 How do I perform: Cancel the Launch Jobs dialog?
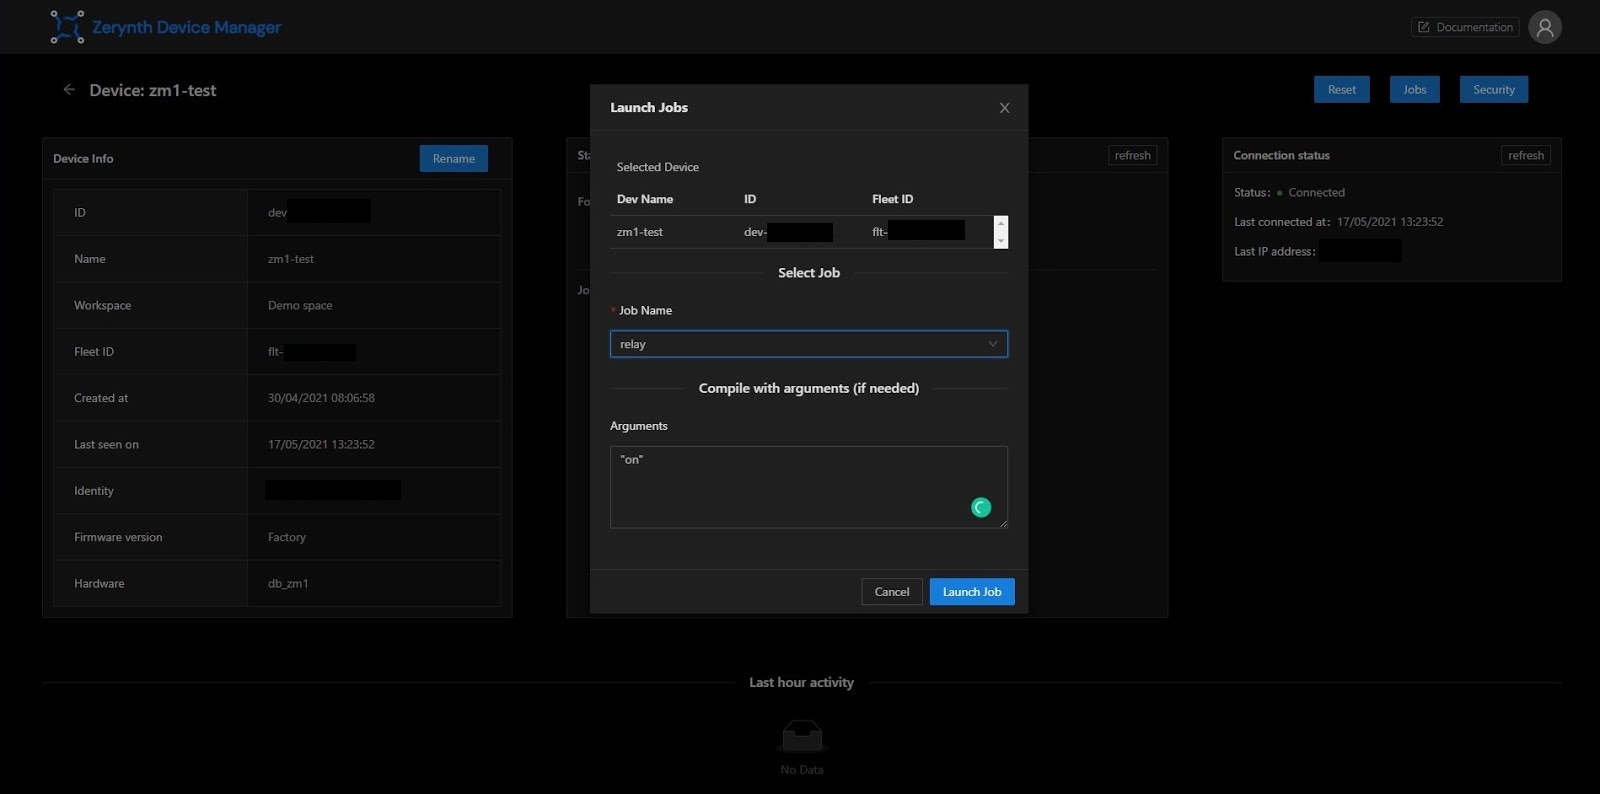892,592
